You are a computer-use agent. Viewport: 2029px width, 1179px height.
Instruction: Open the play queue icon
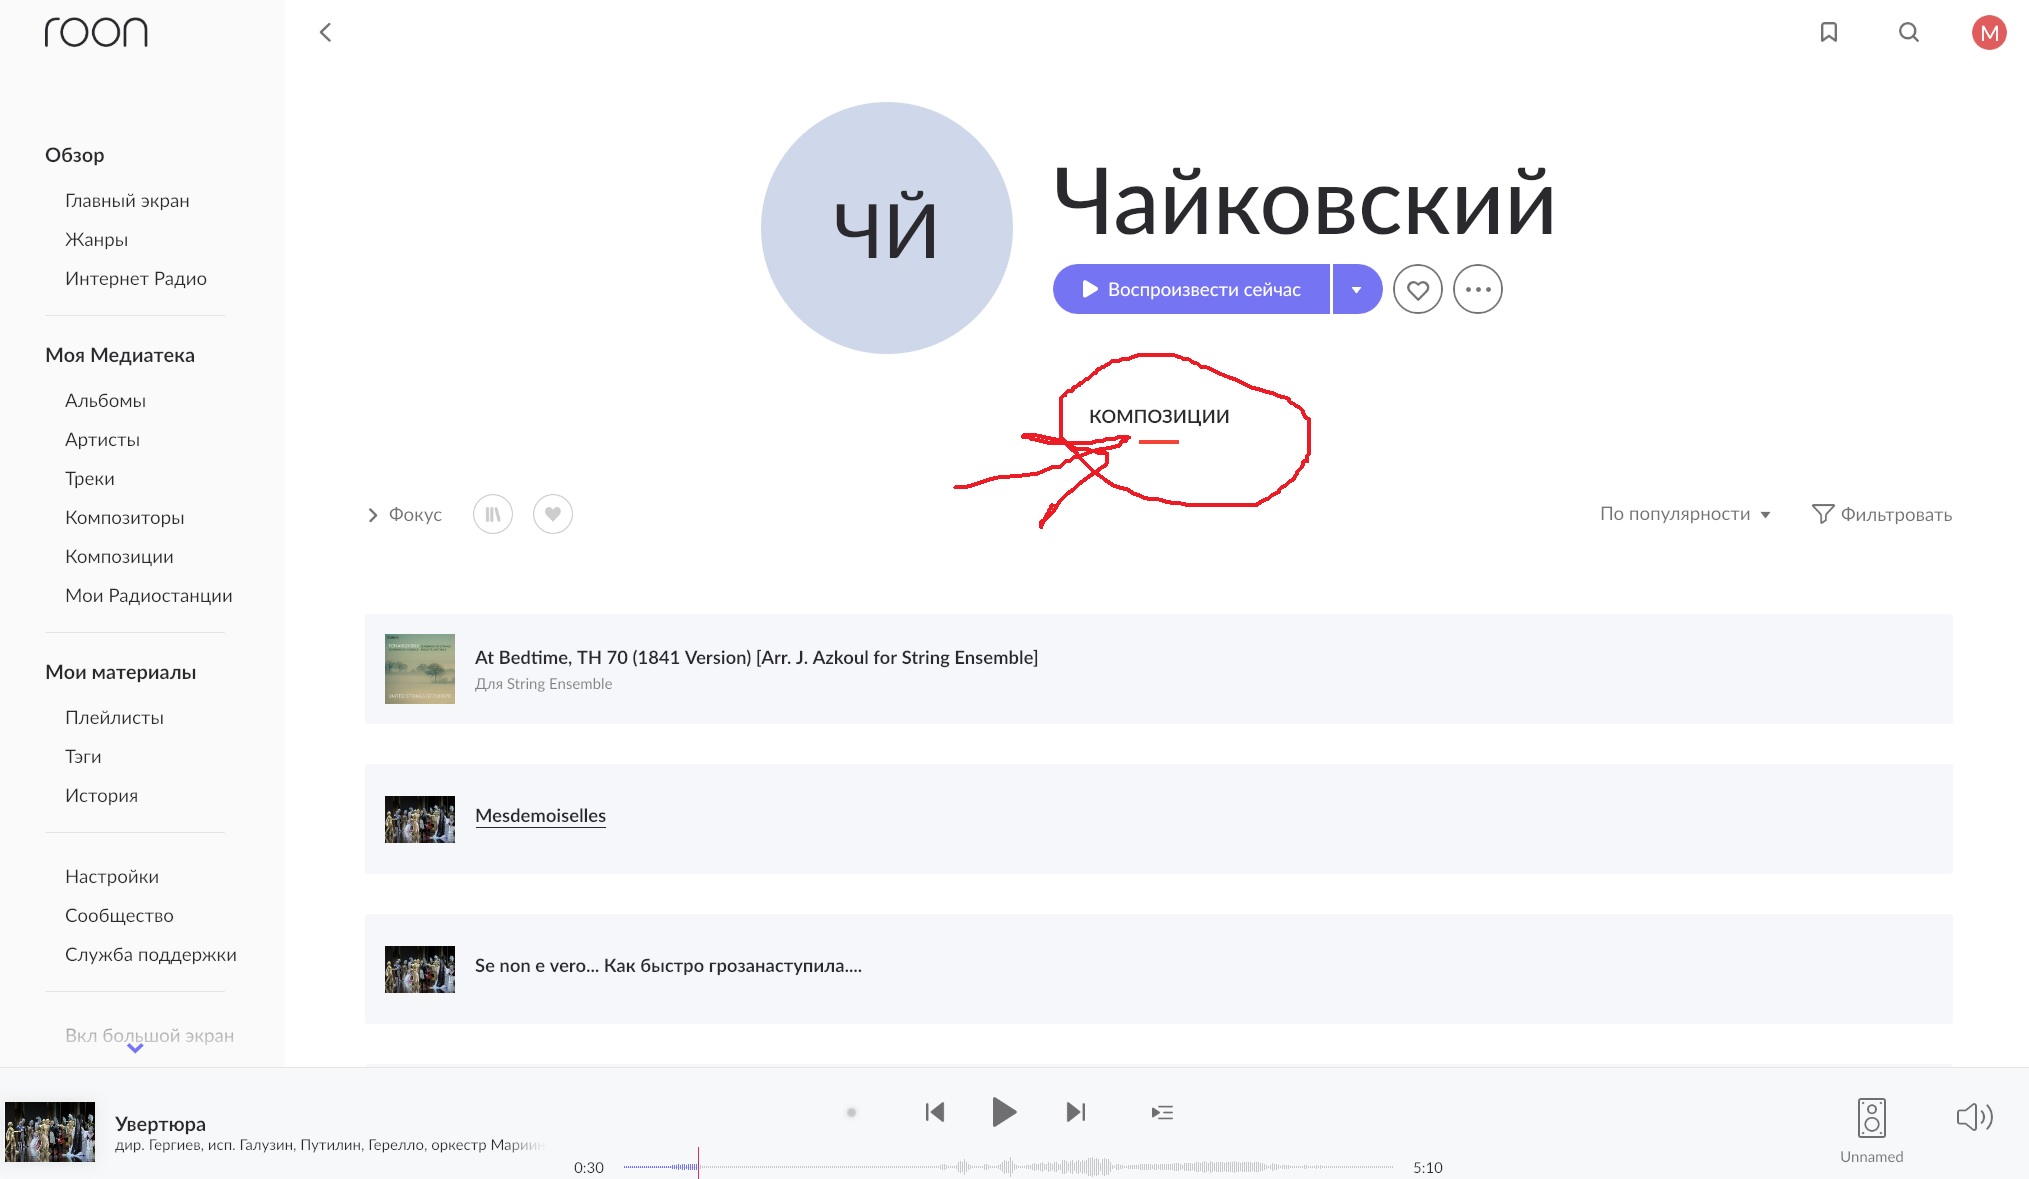click(1162, 1112)
